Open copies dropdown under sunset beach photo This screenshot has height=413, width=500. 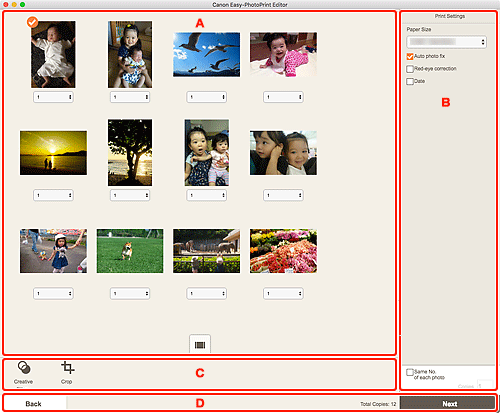(53, 195)
